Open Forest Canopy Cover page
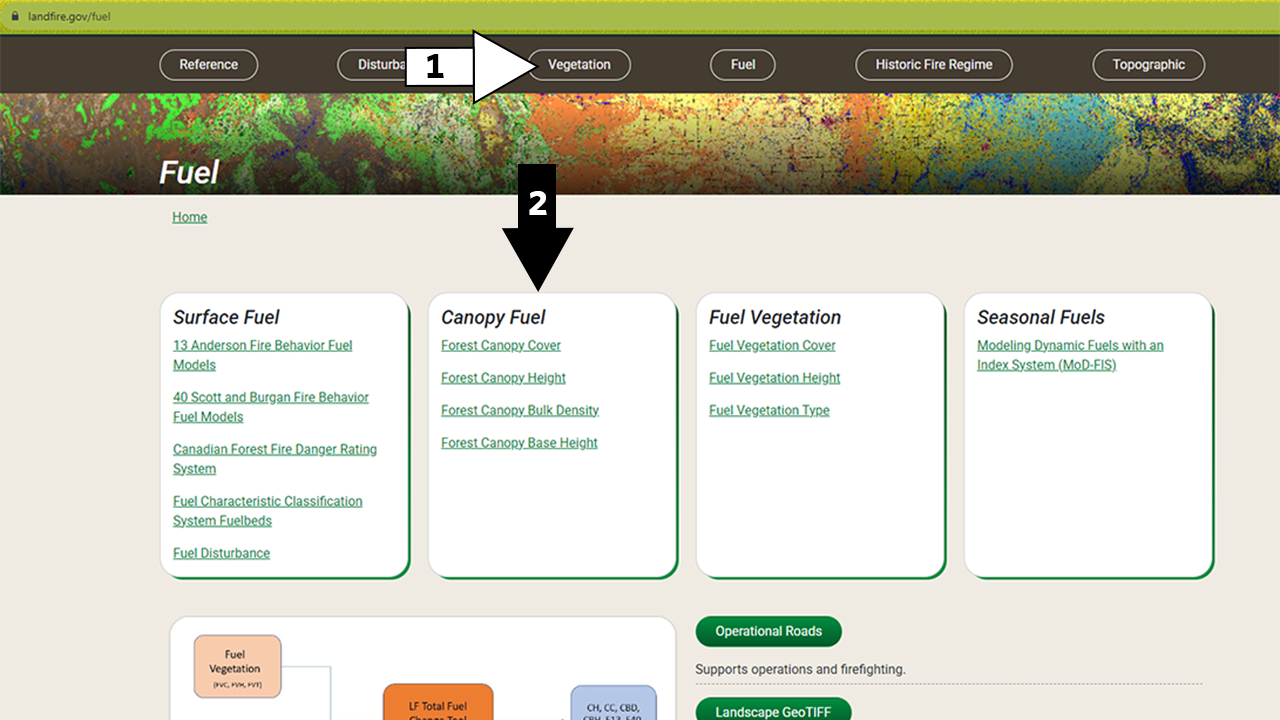The image size is (1280, 720). point(500,345)
